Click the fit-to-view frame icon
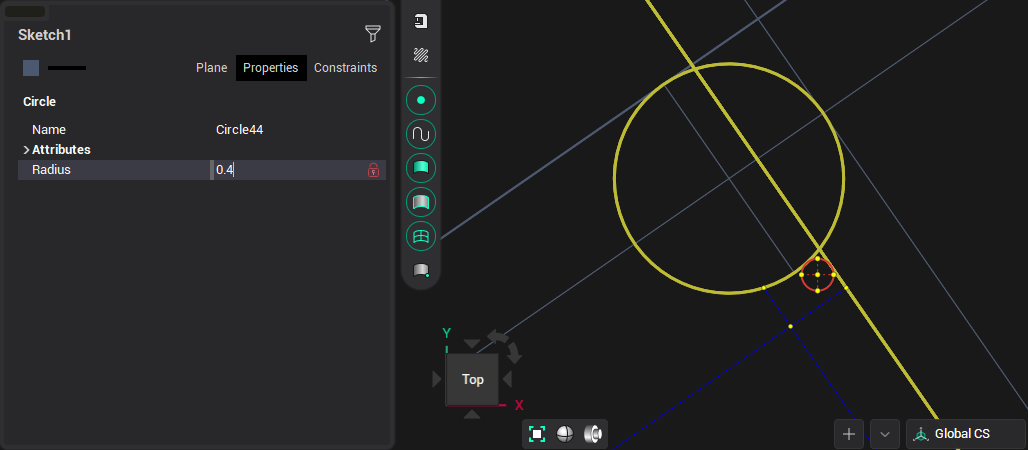The image size is (1028, 450). 537,434
